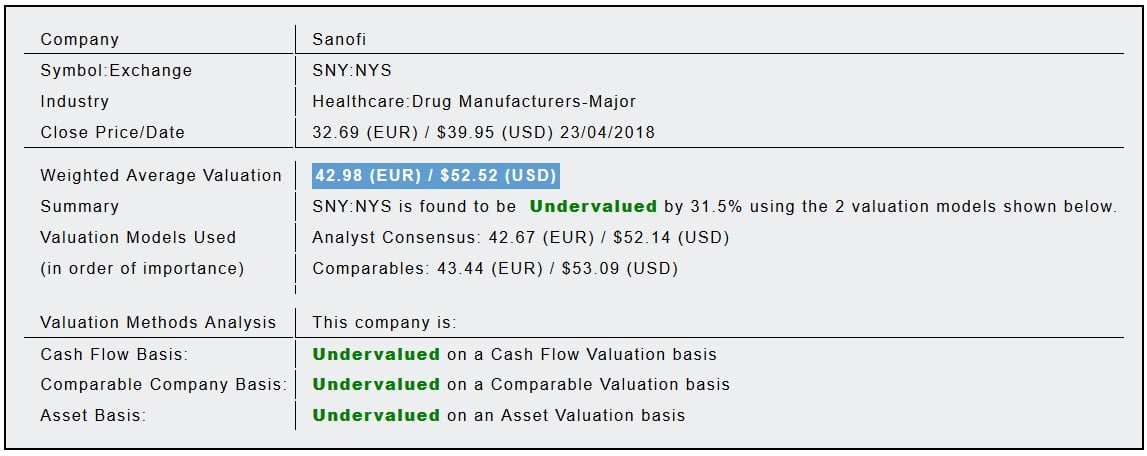This screenshot has height=456, width=1147.
Task: Click the Comparables valuation line
Action: [x=495, y=269]
